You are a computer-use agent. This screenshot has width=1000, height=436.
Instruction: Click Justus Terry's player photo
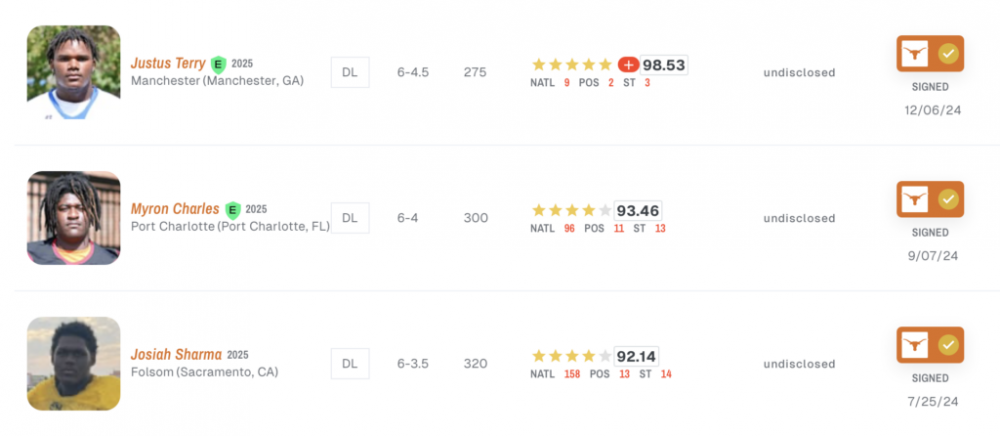73,73
